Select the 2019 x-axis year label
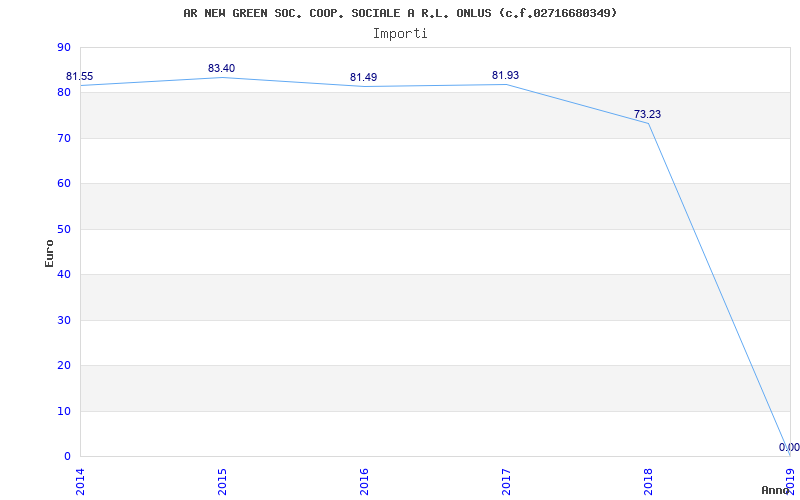Image resolution: width=800 pixels, height=500 pixels. point(790,482)
